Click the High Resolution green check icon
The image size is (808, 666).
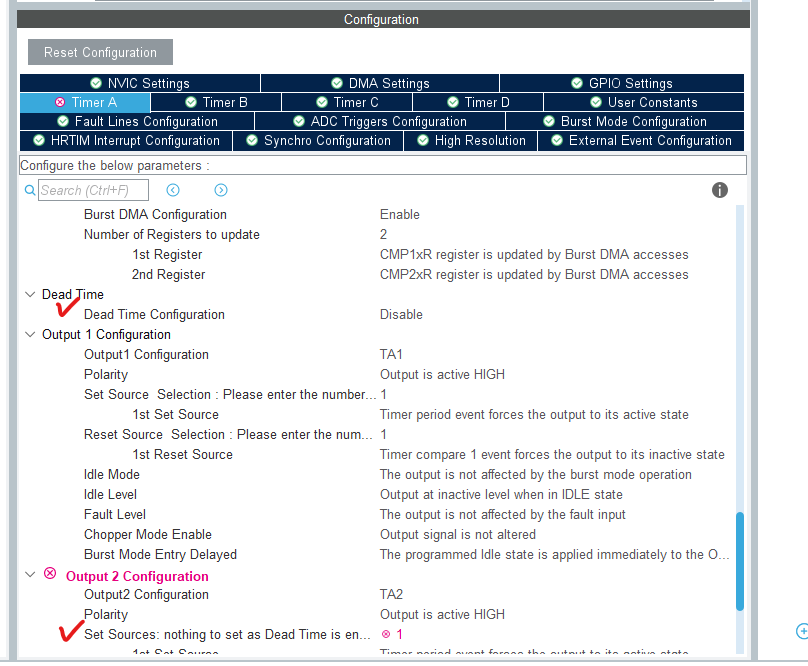(x=423, y=140)
